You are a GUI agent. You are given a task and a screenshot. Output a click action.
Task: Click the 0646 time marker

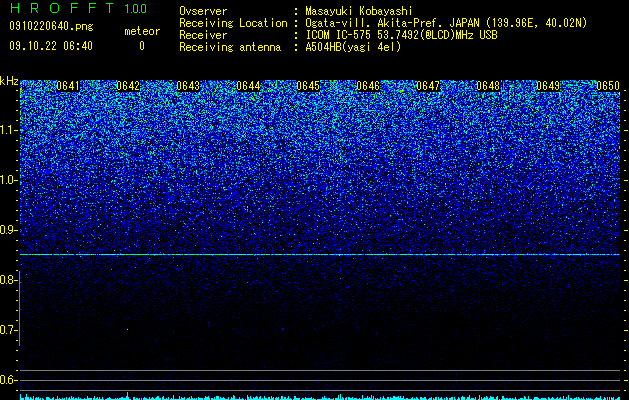(368, 86)
